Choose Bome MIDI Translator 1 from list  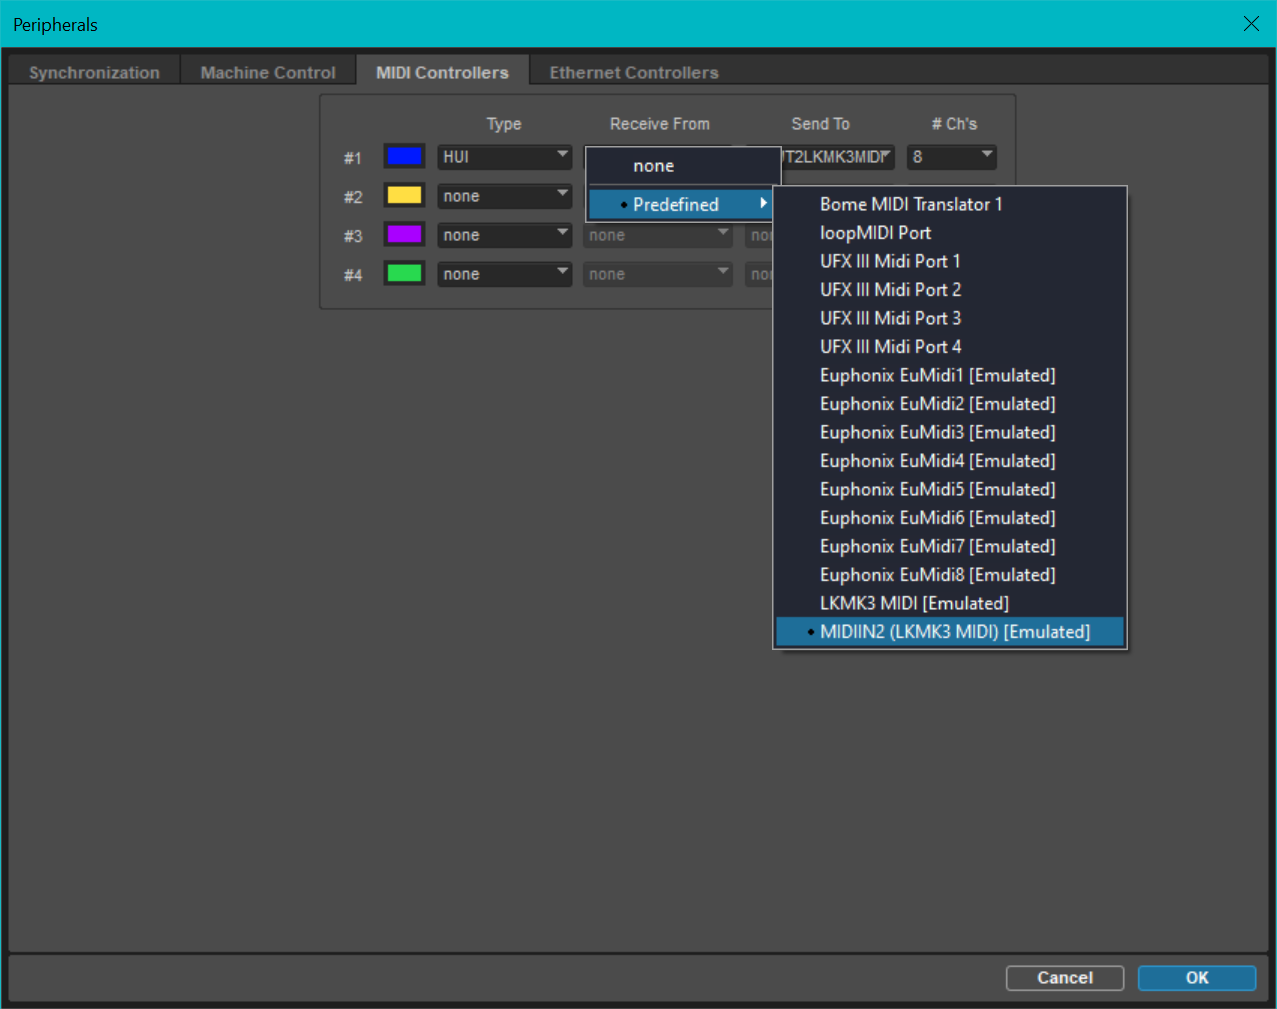point(910,204)
